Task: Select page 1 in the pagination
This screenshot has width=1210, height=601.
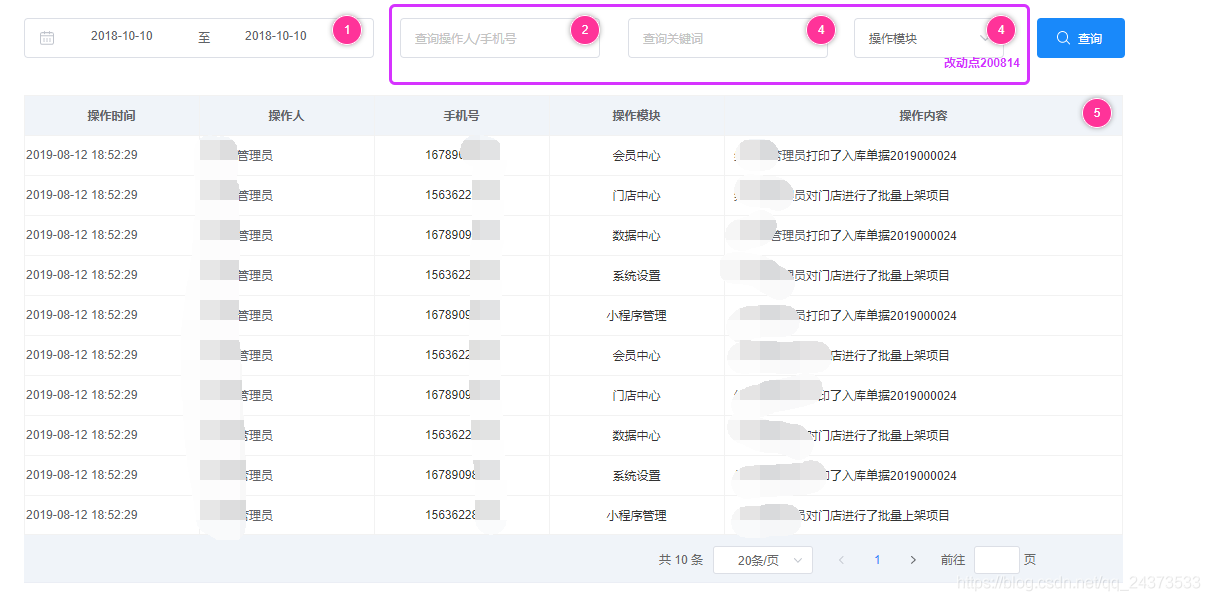Action: [x=877, y=560]
